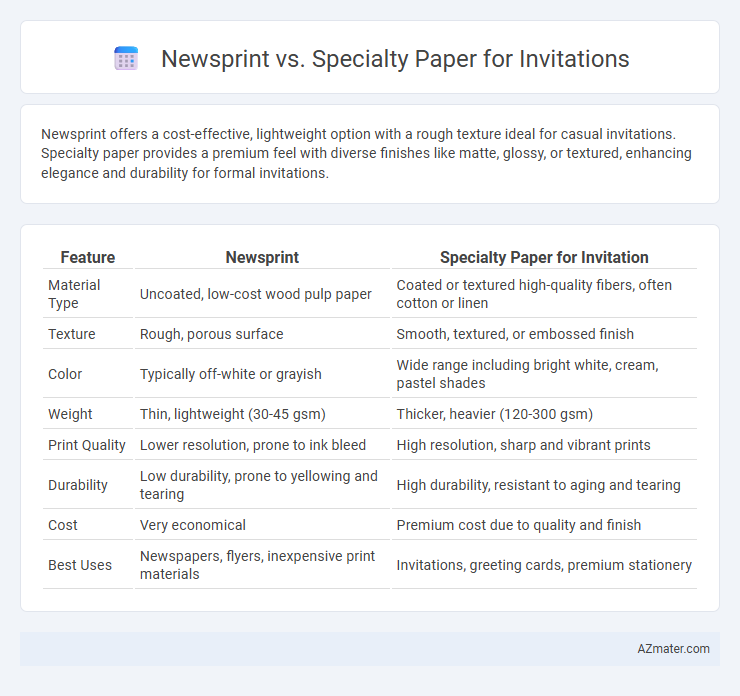The width and height of the screenshot is (740, 696).
Task: Select 'Specialty Paper for Invitation' column header
Action: pyautogui.click(x=544, y=257)
